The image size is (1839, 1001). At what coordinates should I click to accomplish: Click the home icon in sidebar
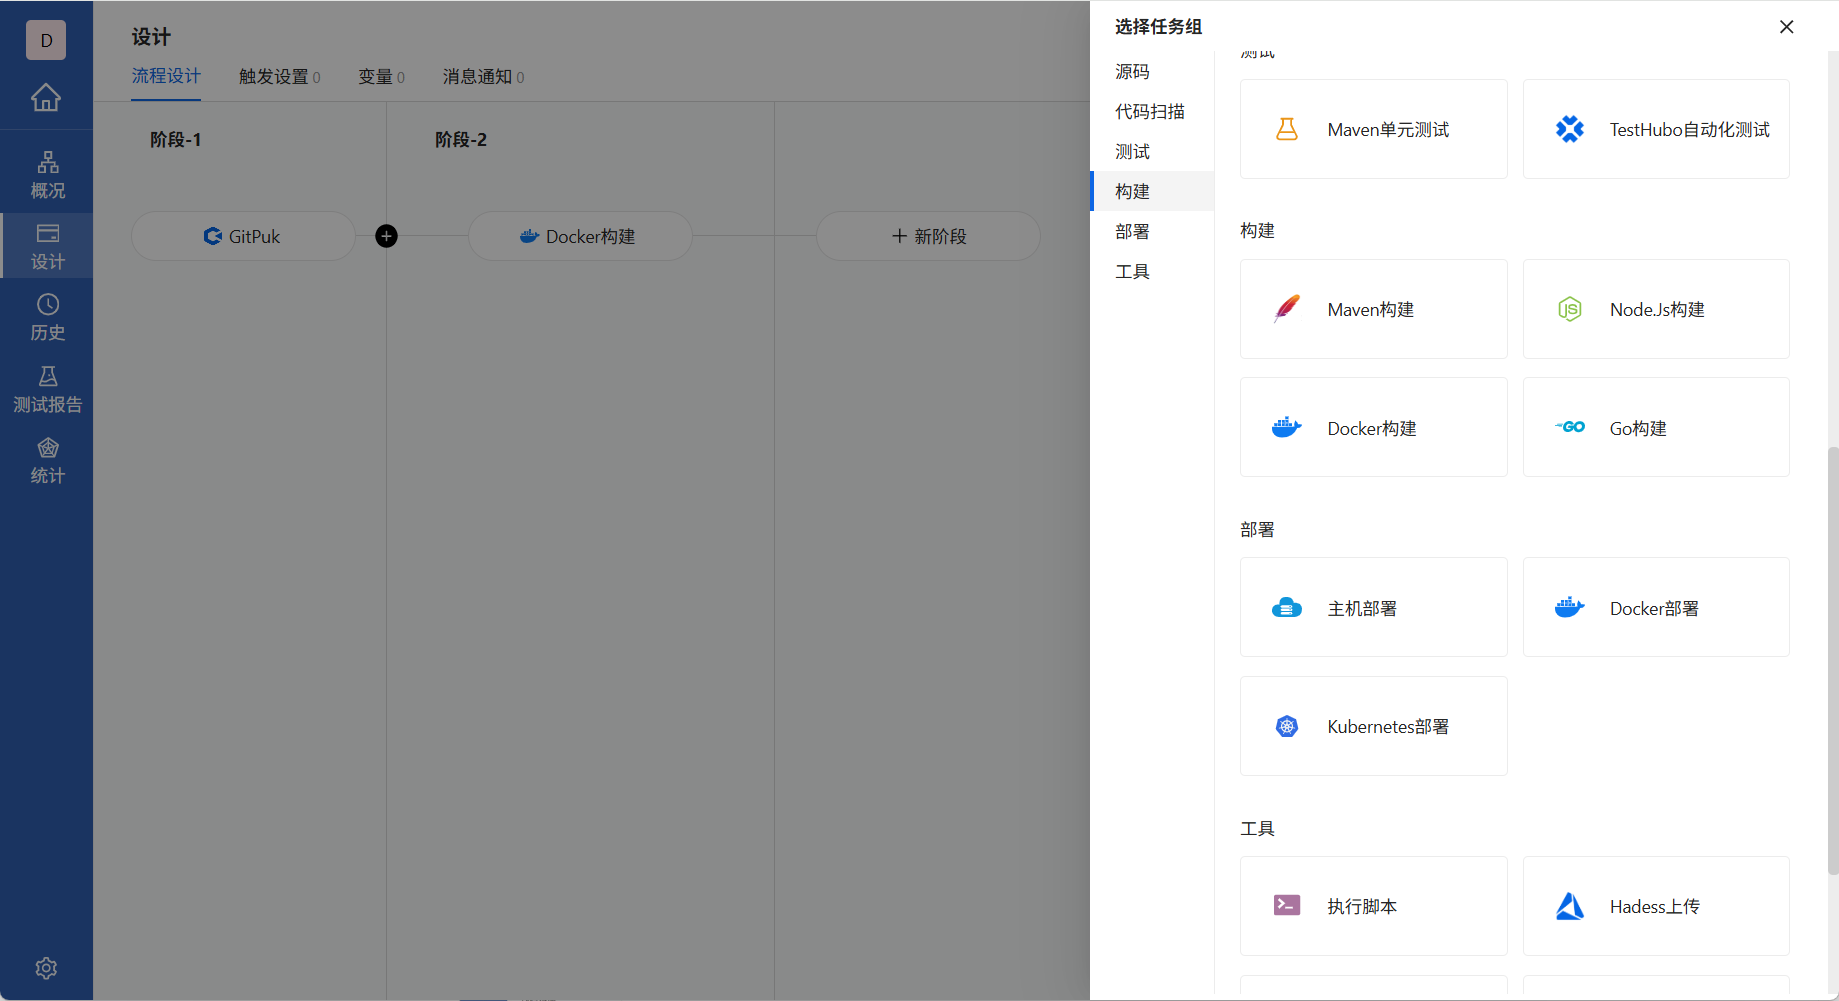coord(46,97)
